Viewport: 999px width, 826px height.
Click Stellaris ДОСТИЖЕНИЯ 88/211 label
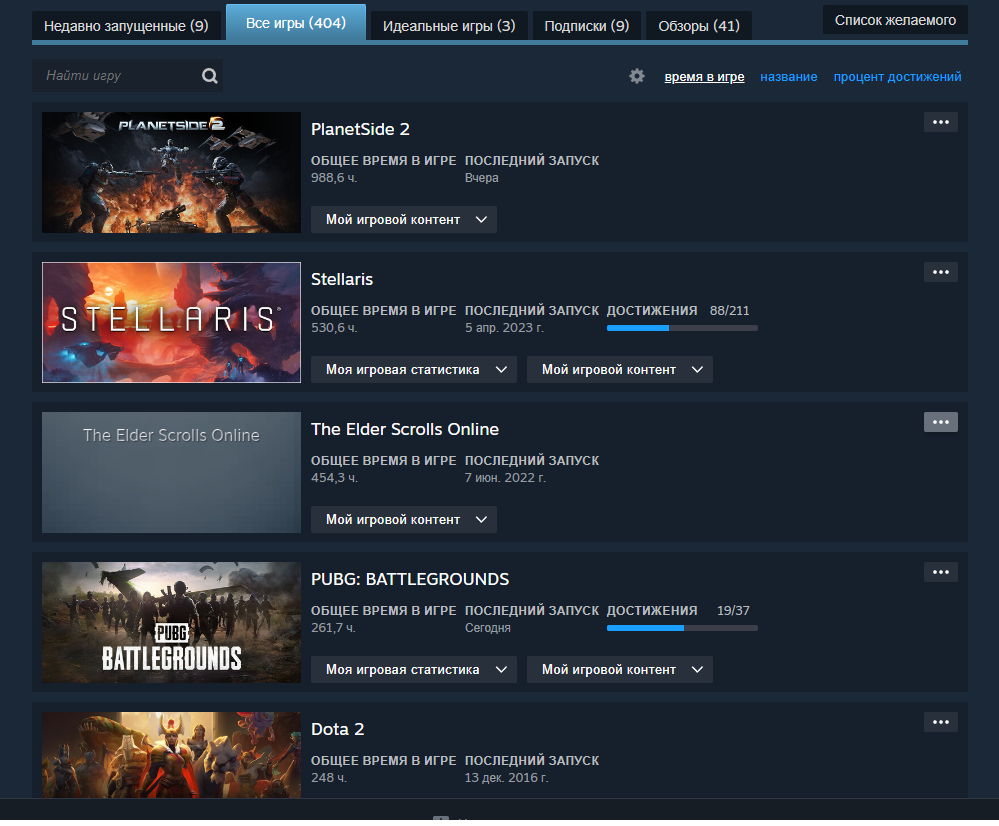[x=678, y=311]
